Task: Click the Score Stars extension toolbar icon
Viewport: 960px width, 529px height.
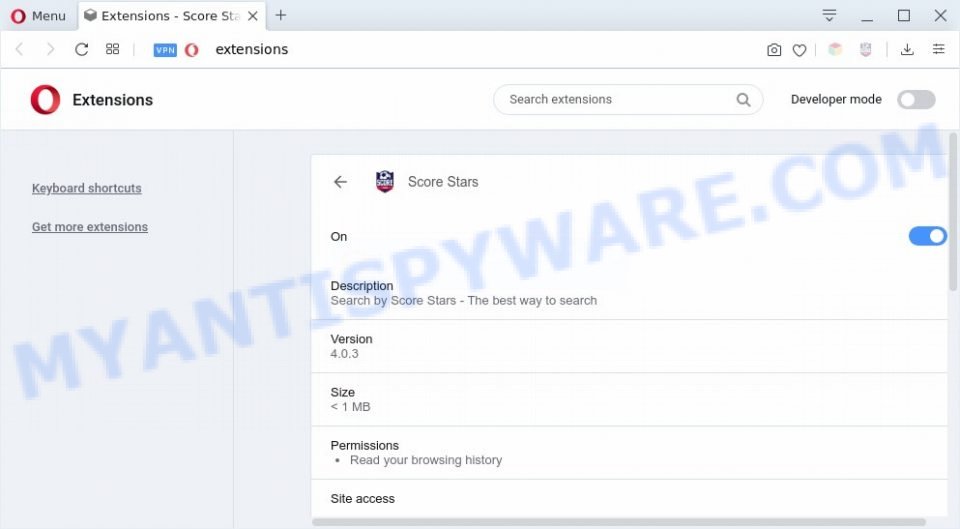Action: pos(865,50)
